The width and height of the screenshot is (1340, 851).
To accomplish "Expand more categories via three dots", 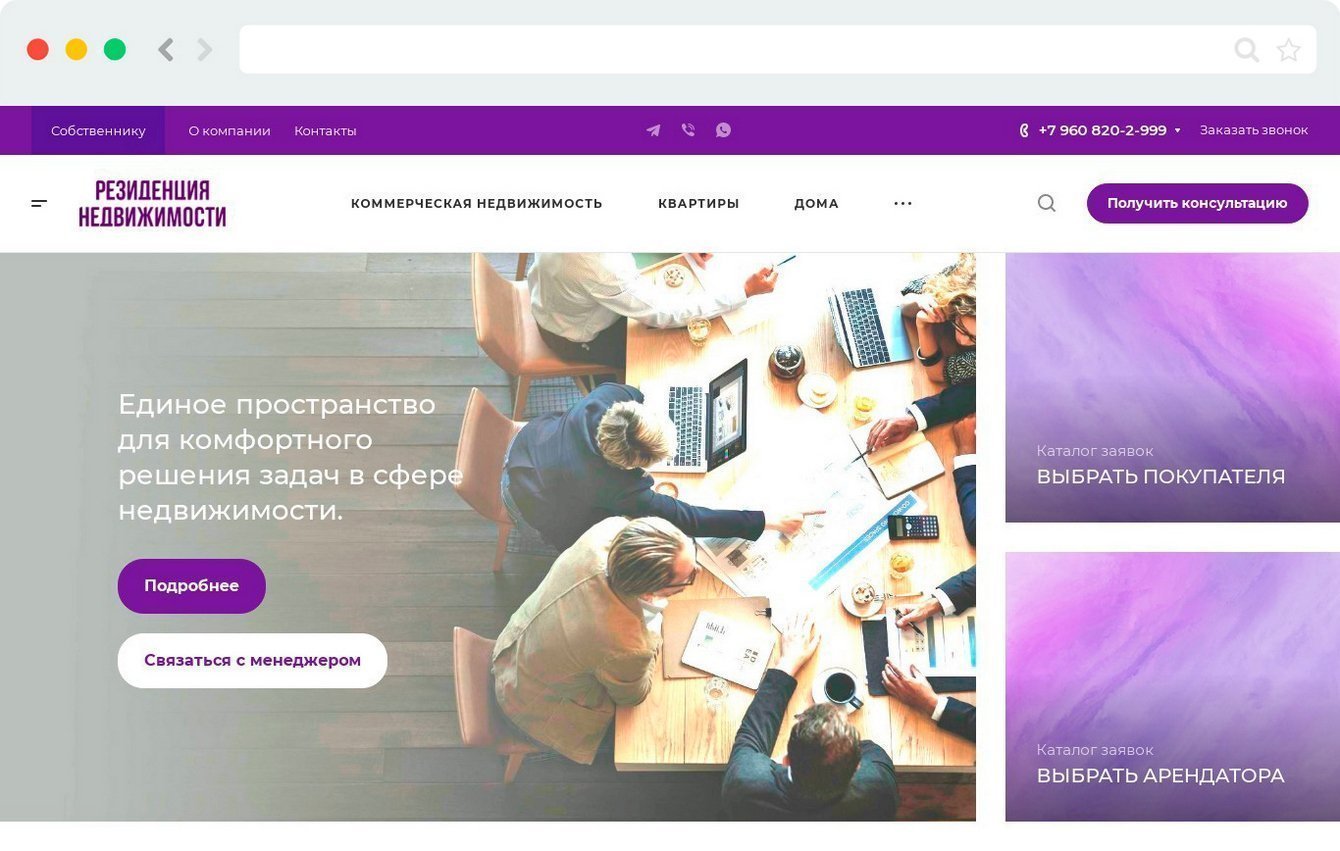I will point(903,203).
